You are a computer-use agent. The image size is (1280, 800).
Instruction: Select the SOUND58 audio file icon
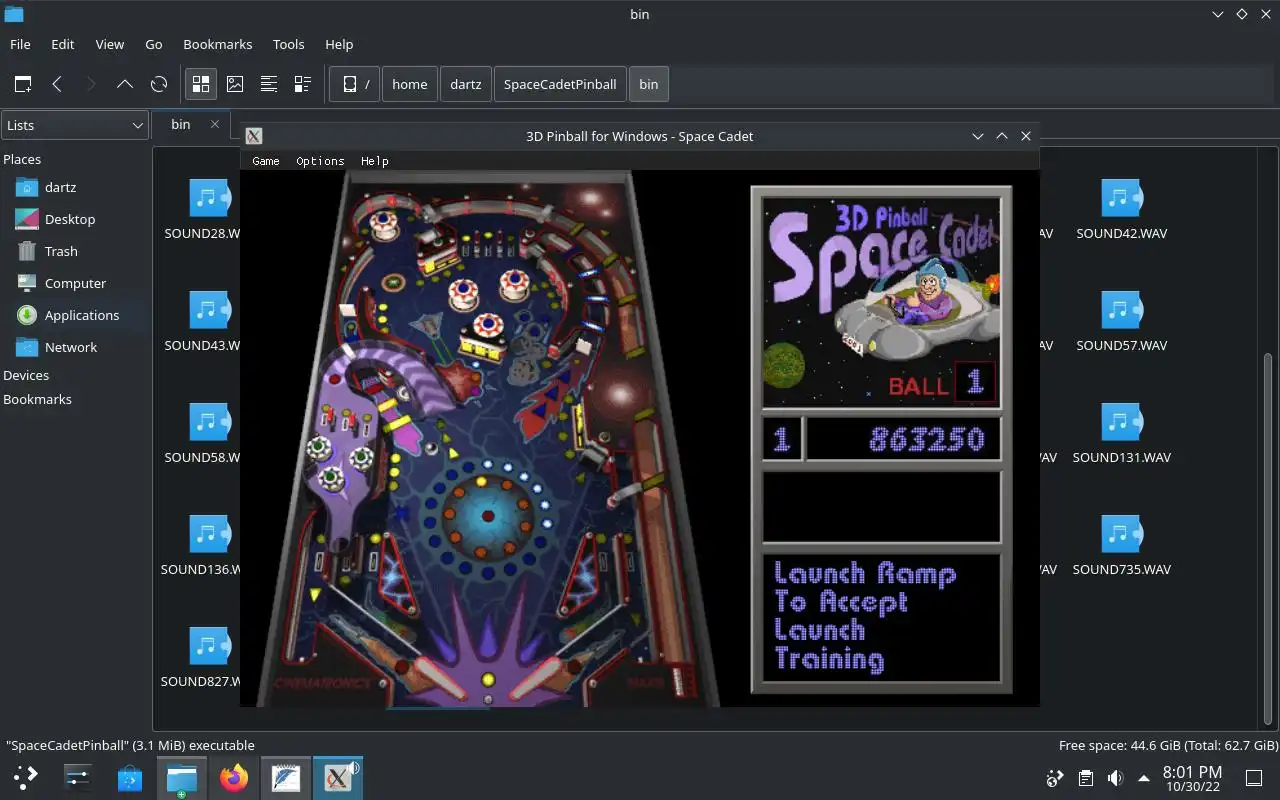(209, 422)
